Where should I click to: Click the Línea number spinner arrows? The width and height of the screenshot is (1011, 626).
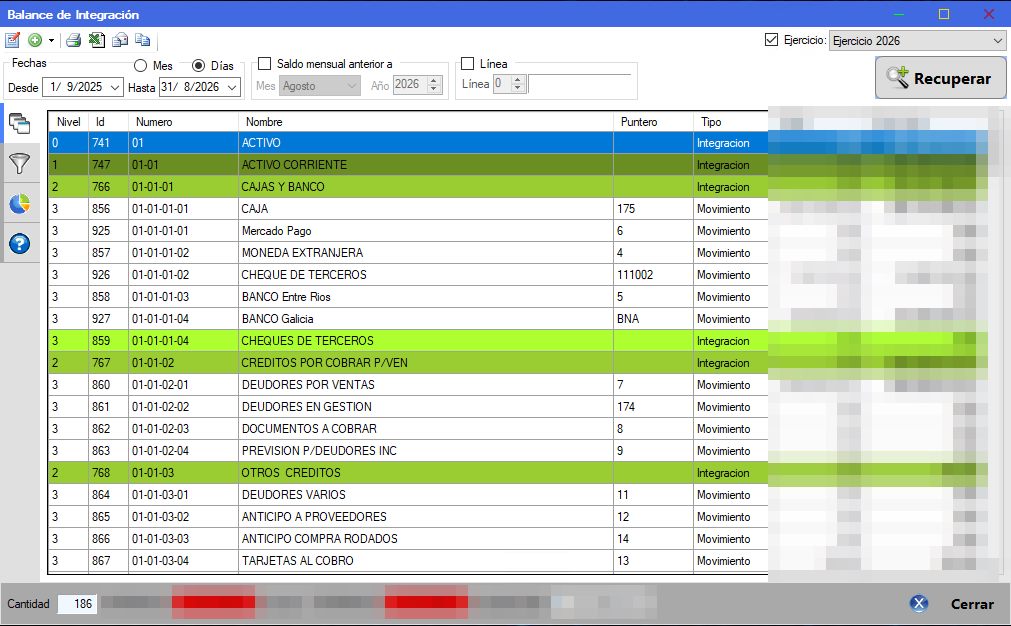518,84
